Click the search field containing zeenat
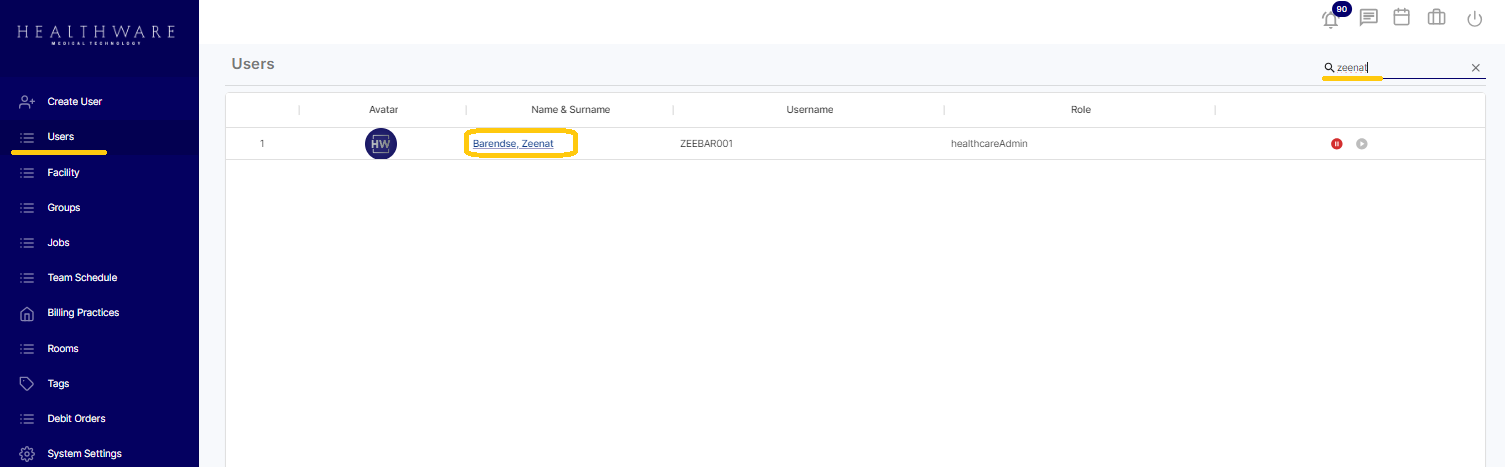This screenshot has height=467, width=1505. (1400, 68)
